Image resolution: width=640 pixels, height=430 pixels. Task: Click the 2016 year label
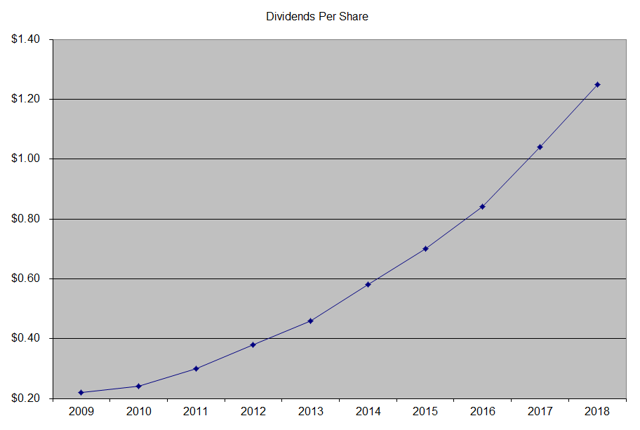(x=482, y=411)
